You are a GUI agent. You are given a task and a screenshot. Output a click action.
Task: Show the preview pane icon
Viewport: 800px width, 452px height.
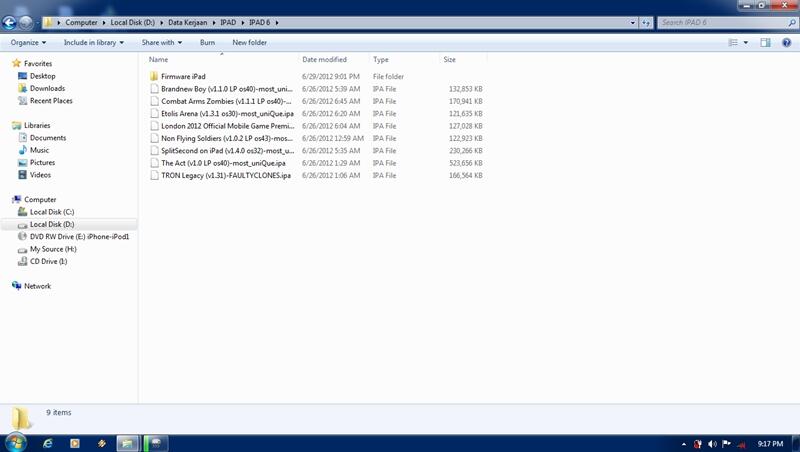pyautogui.click(x=765, y=42)
